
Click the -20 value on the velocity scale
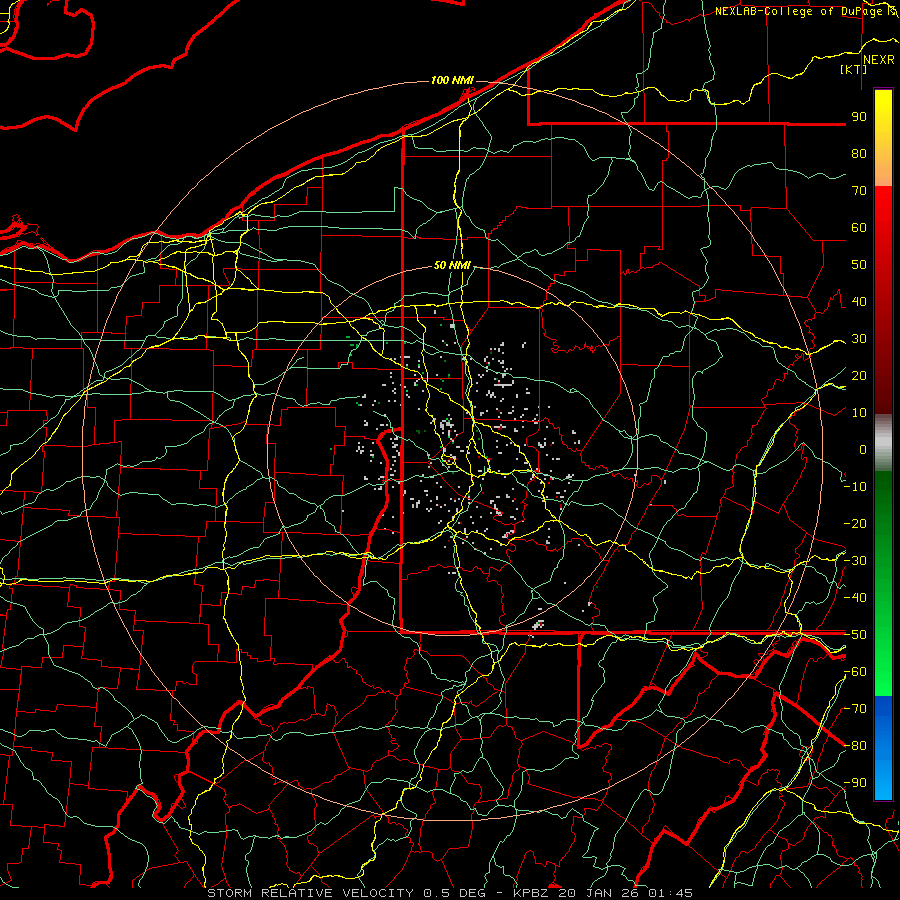click(x=855, y=524)
